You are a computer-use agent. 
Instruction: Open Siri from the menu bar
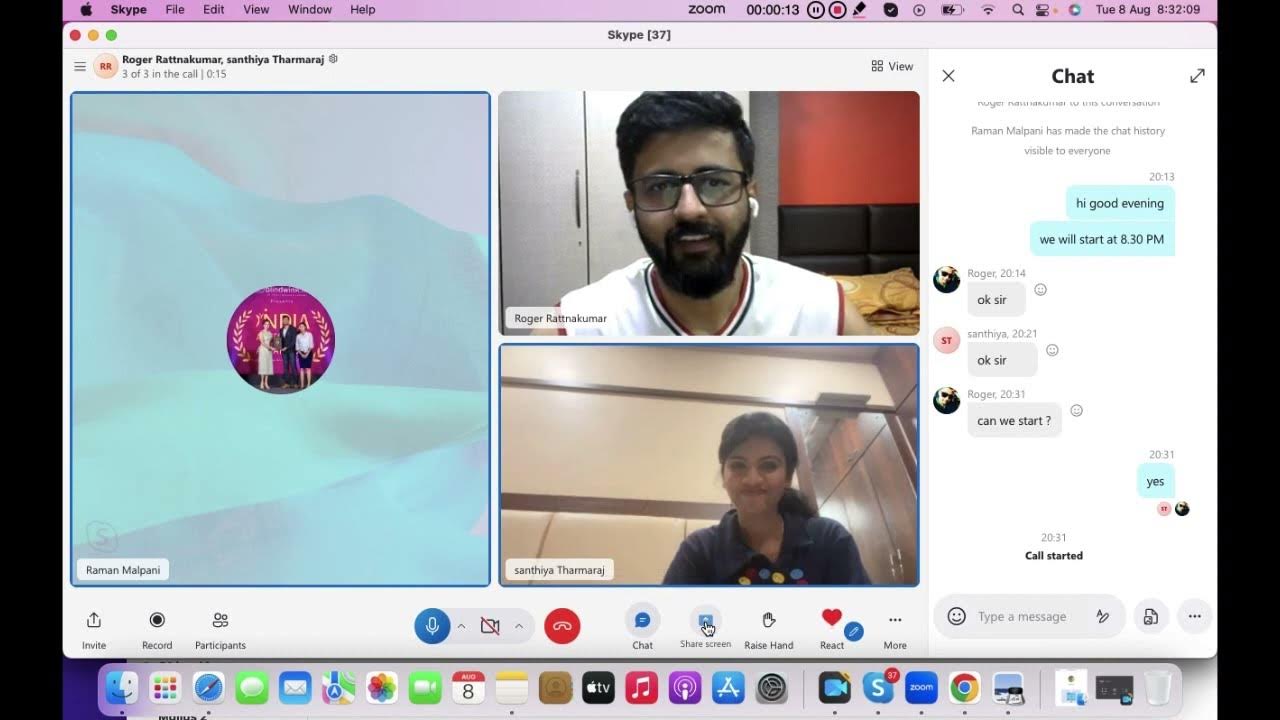1075,9
